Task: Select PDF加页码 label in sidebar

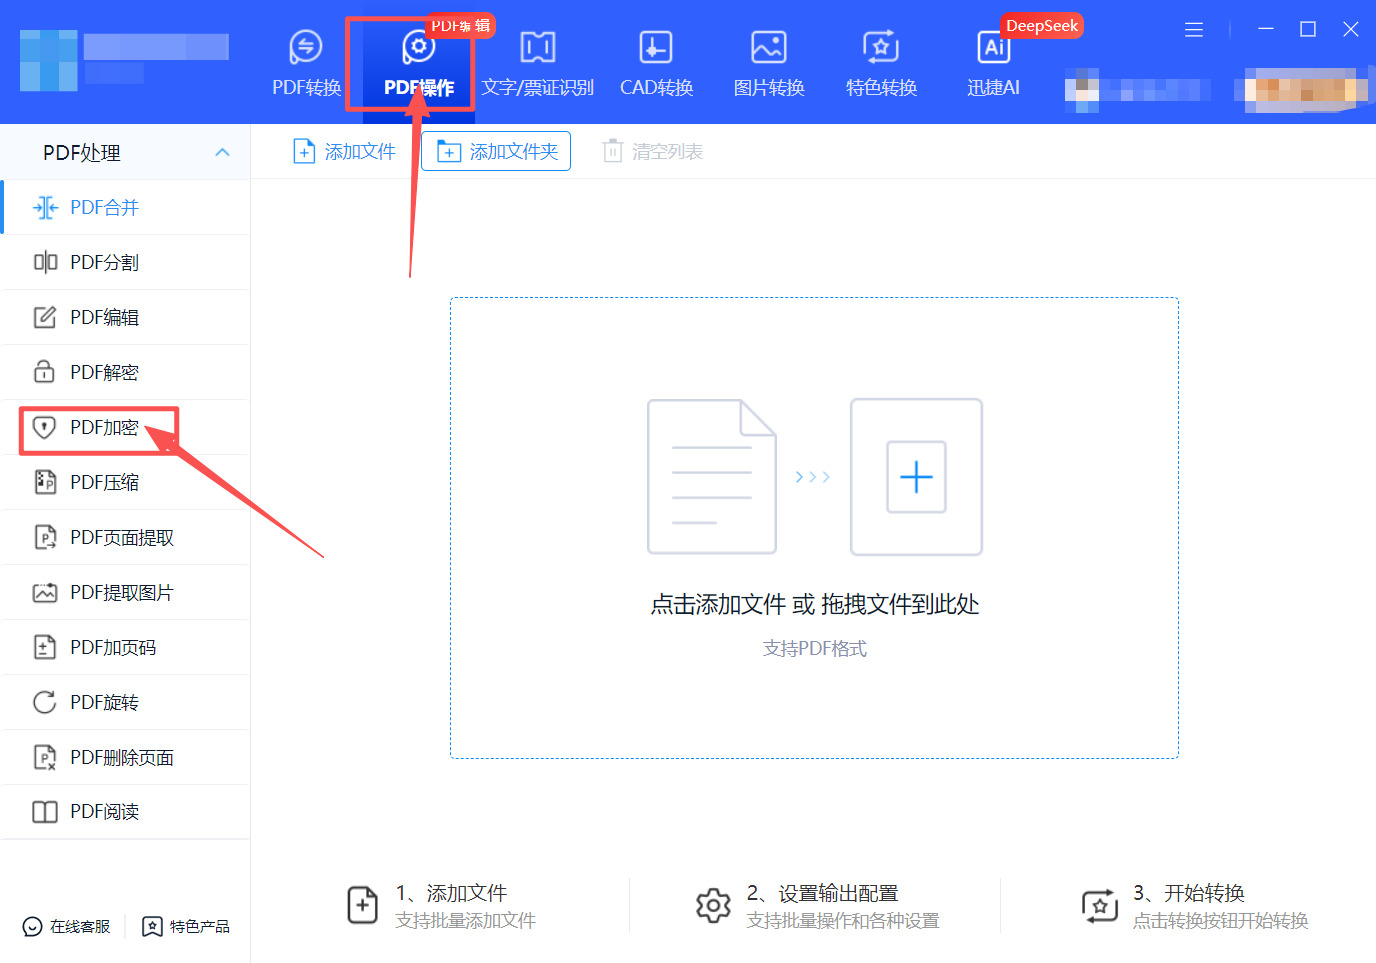Action: [113, 647]
